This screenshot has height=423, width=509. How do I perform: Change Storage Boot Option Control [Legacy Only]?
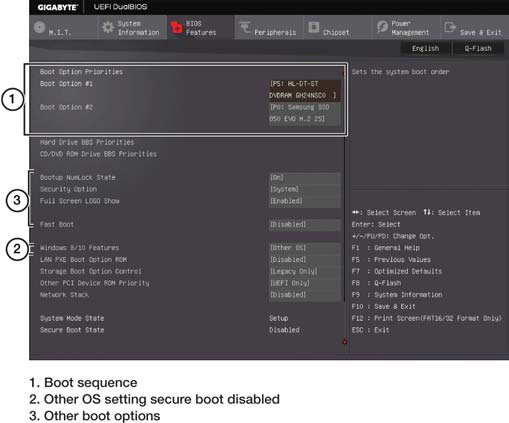click(305, 271)
